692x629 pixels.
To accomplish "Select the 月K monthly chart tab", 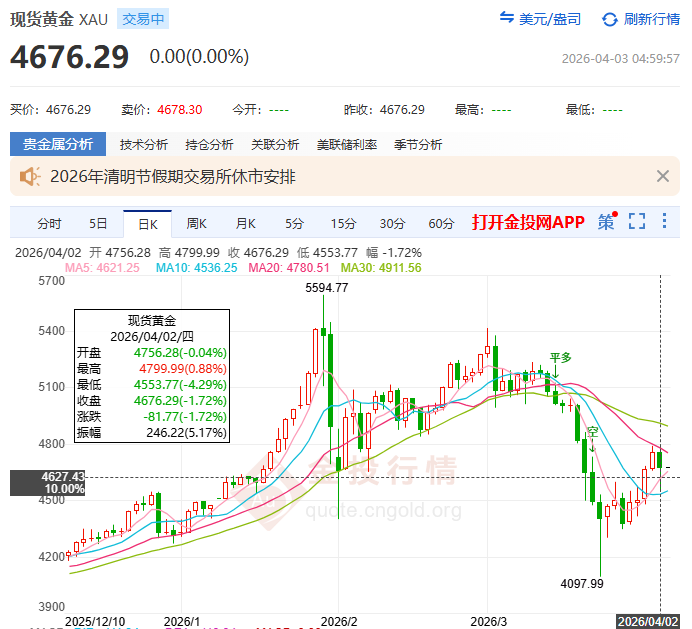I will pyautogui.click(x=245, y=223).
